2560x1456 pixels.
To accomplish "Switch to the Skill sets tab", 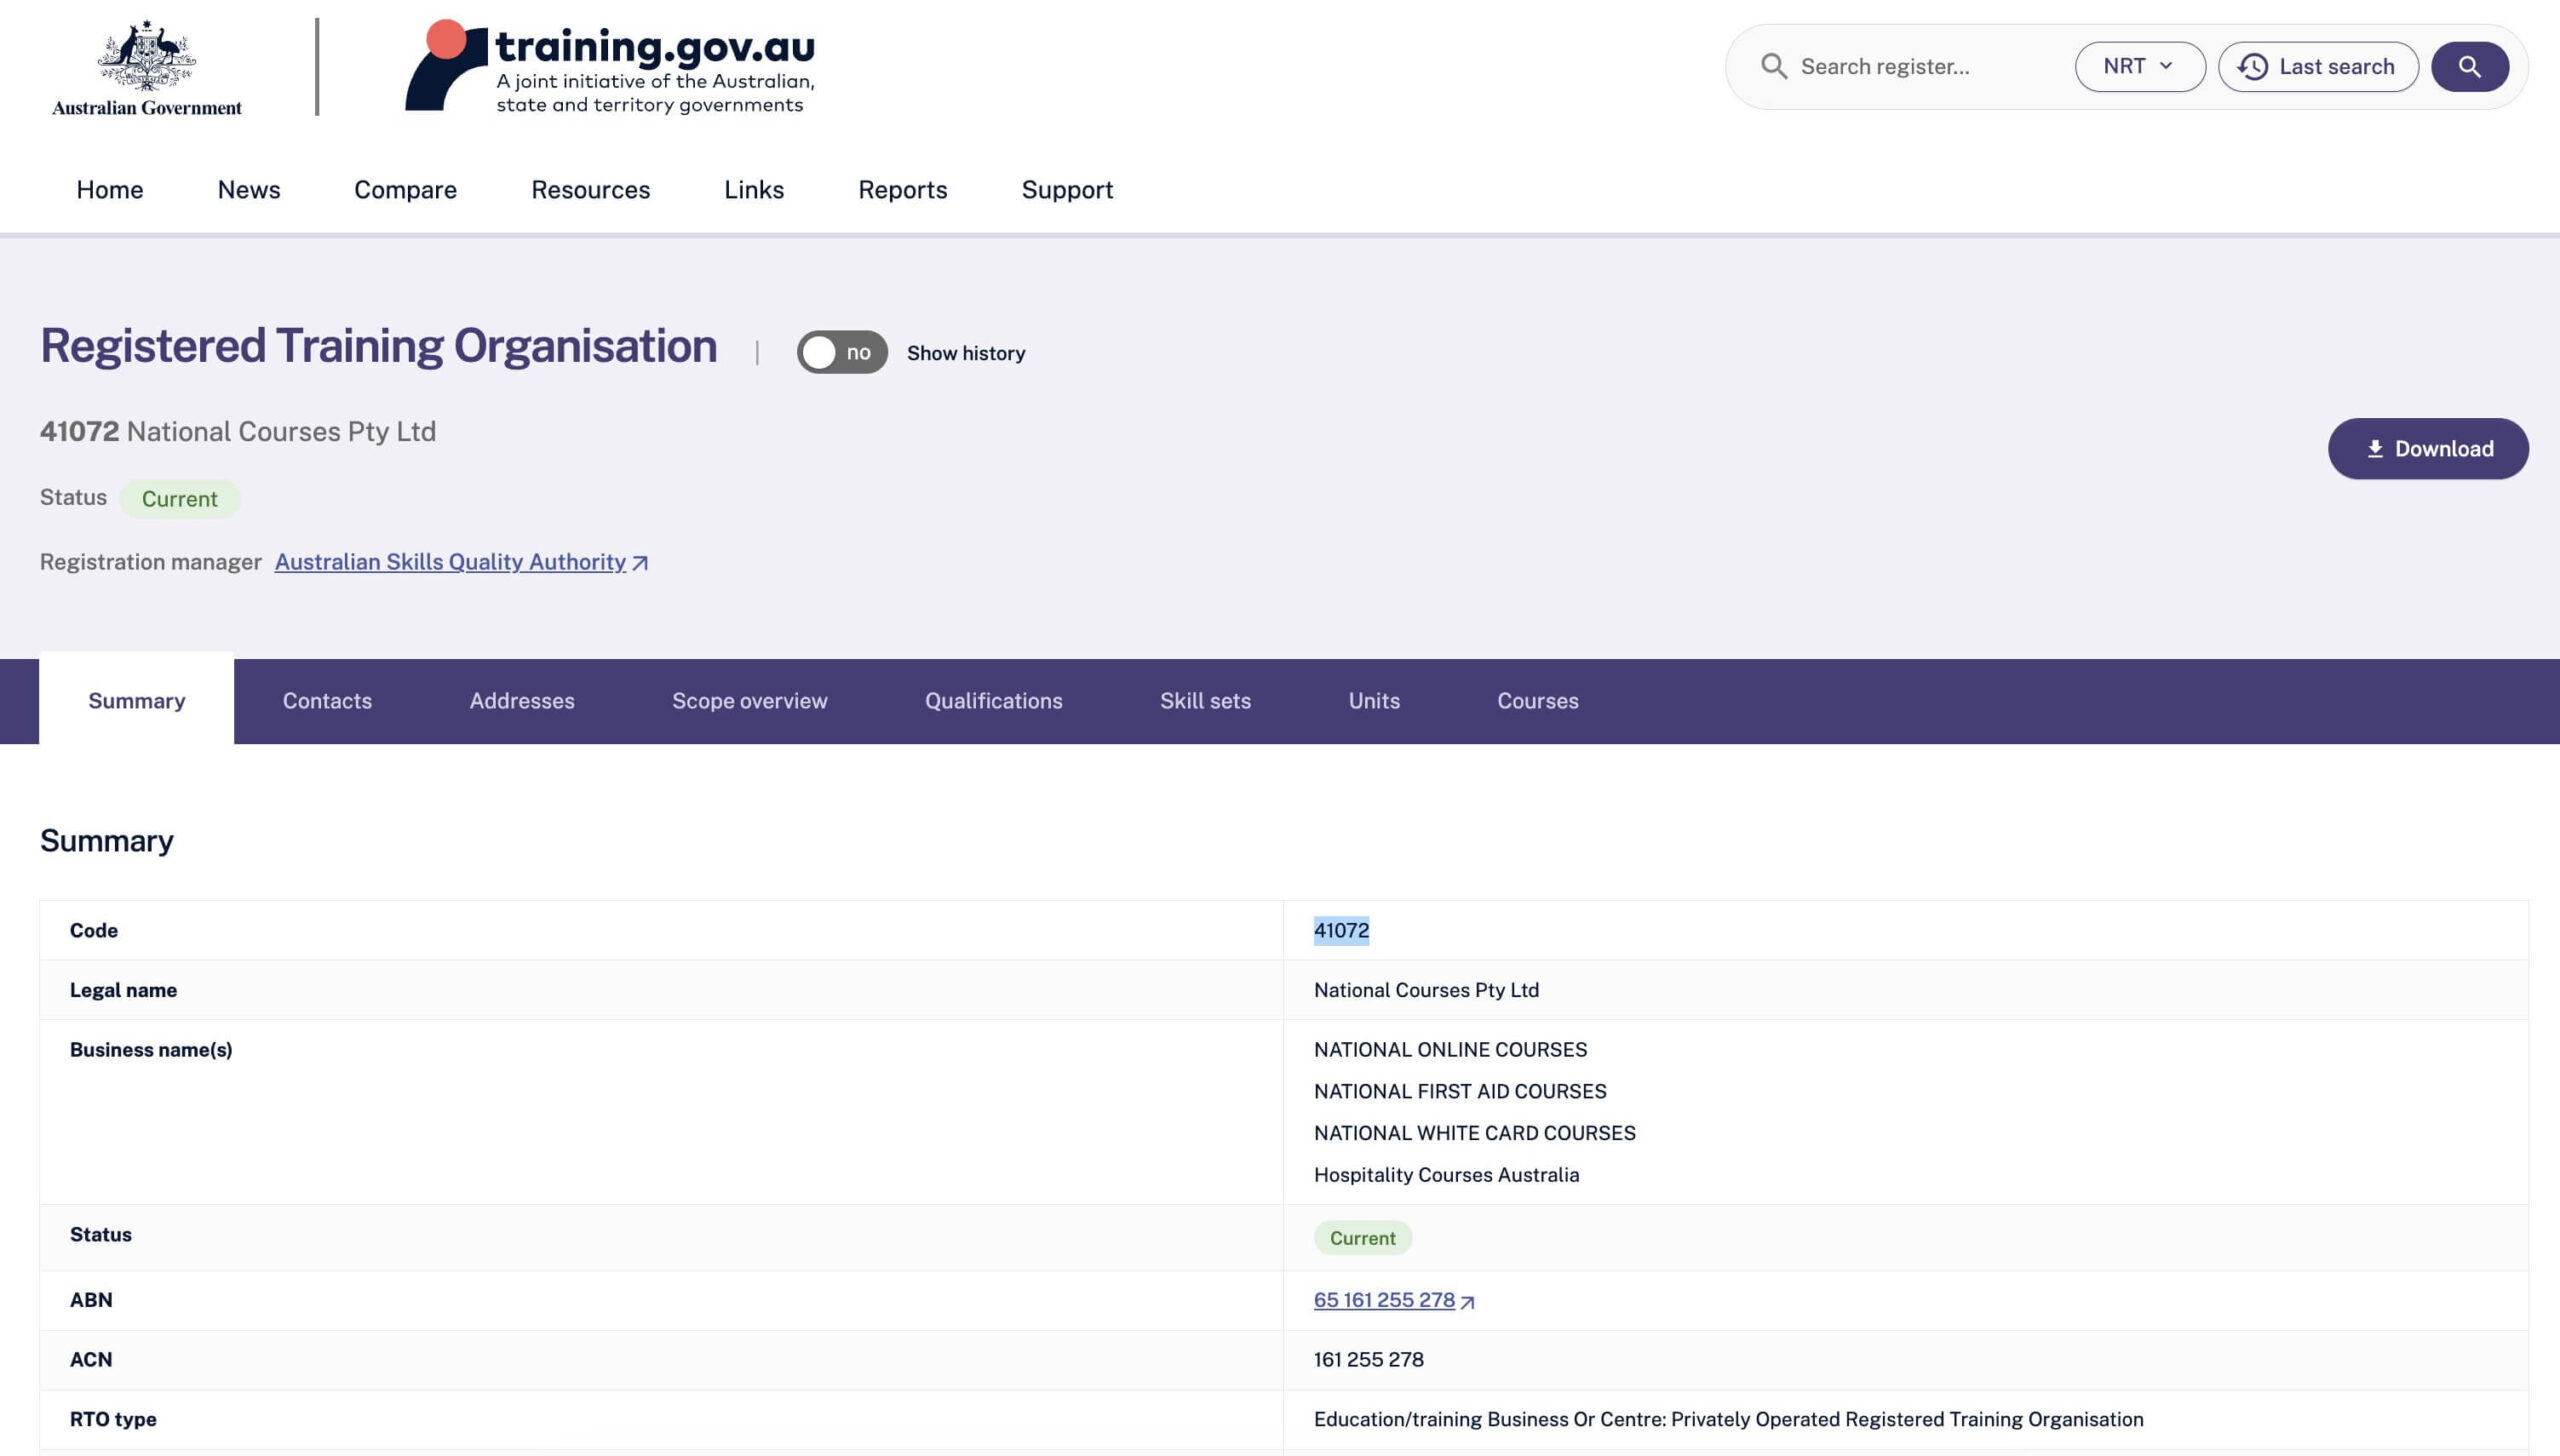I will 1206,701.
